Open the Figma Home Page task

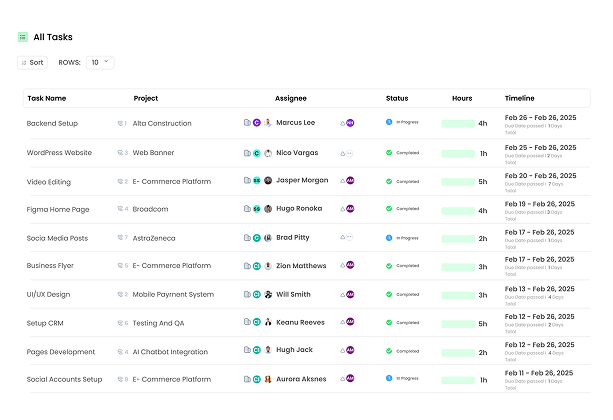point(58,209)
